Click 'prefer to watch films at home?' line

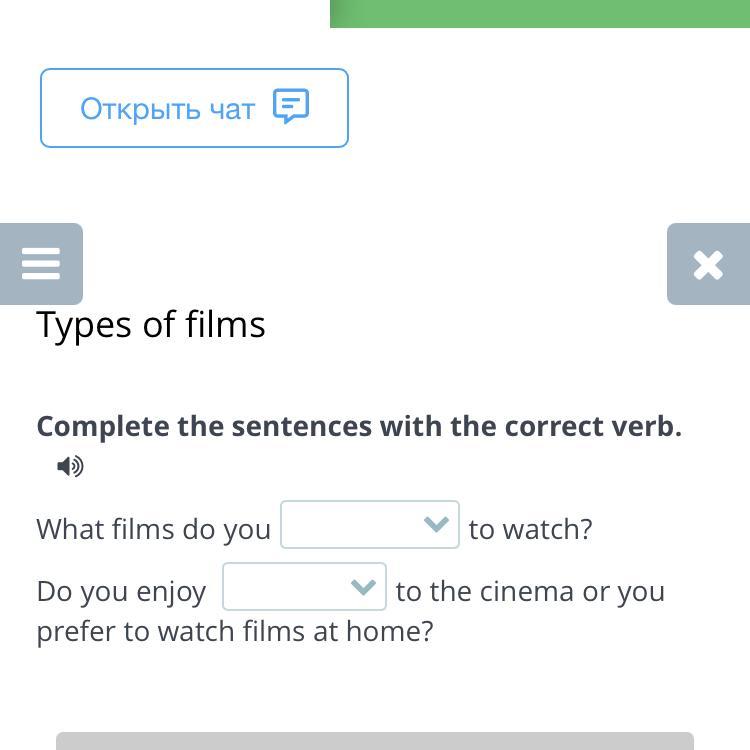pyautogui.click(x=235, y=632)
